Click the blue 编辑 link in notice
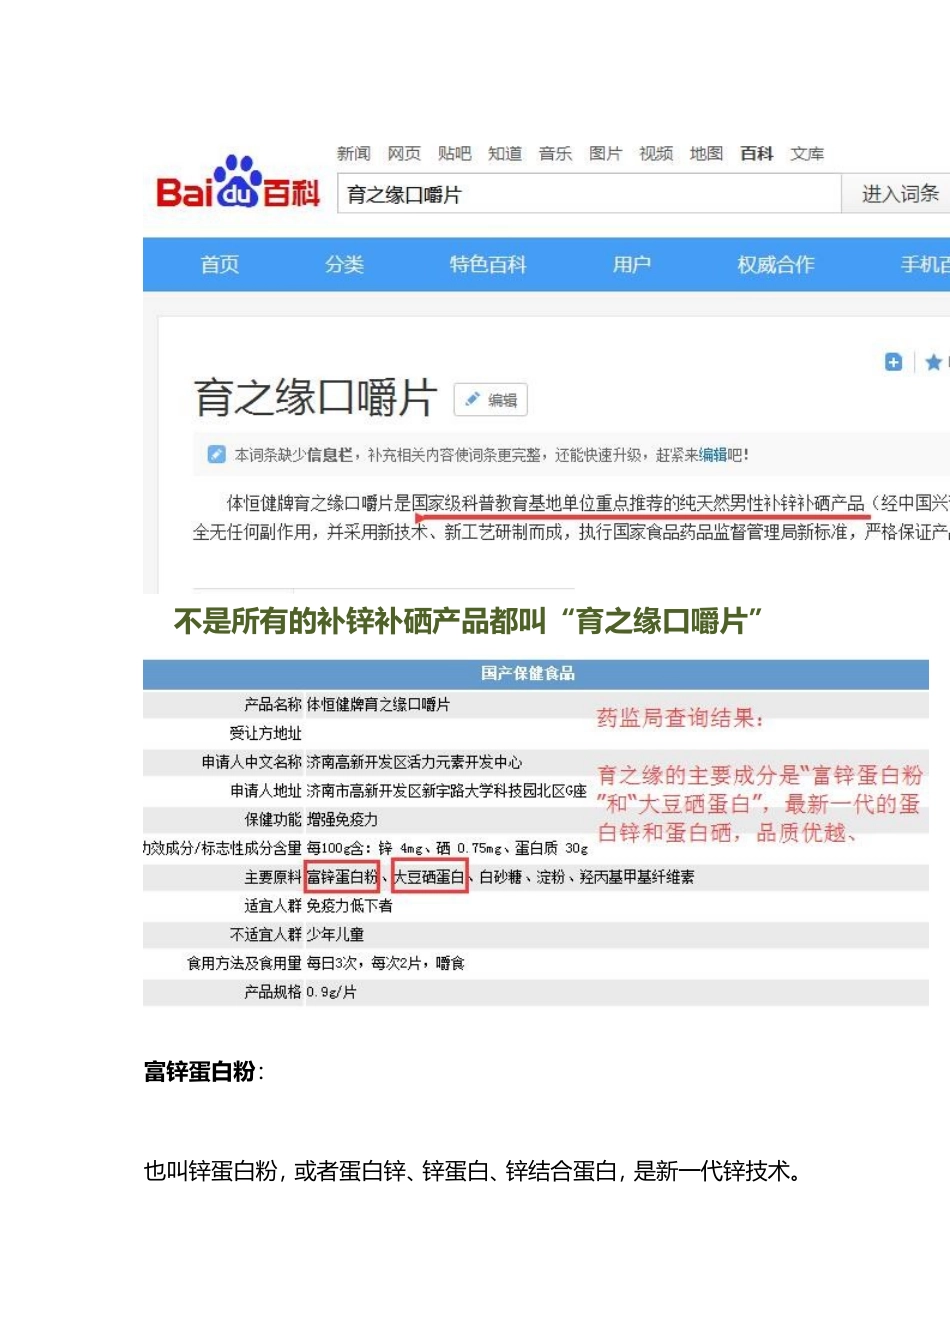This screenshot has width=950, height=1344. point(713,454)
